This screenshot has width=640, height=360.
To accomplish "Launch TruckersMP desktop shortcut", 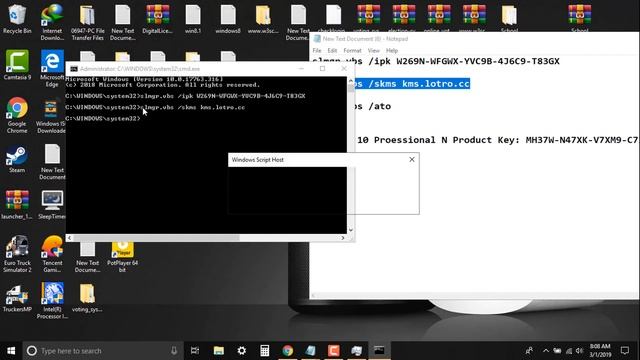I will point(17,298).
